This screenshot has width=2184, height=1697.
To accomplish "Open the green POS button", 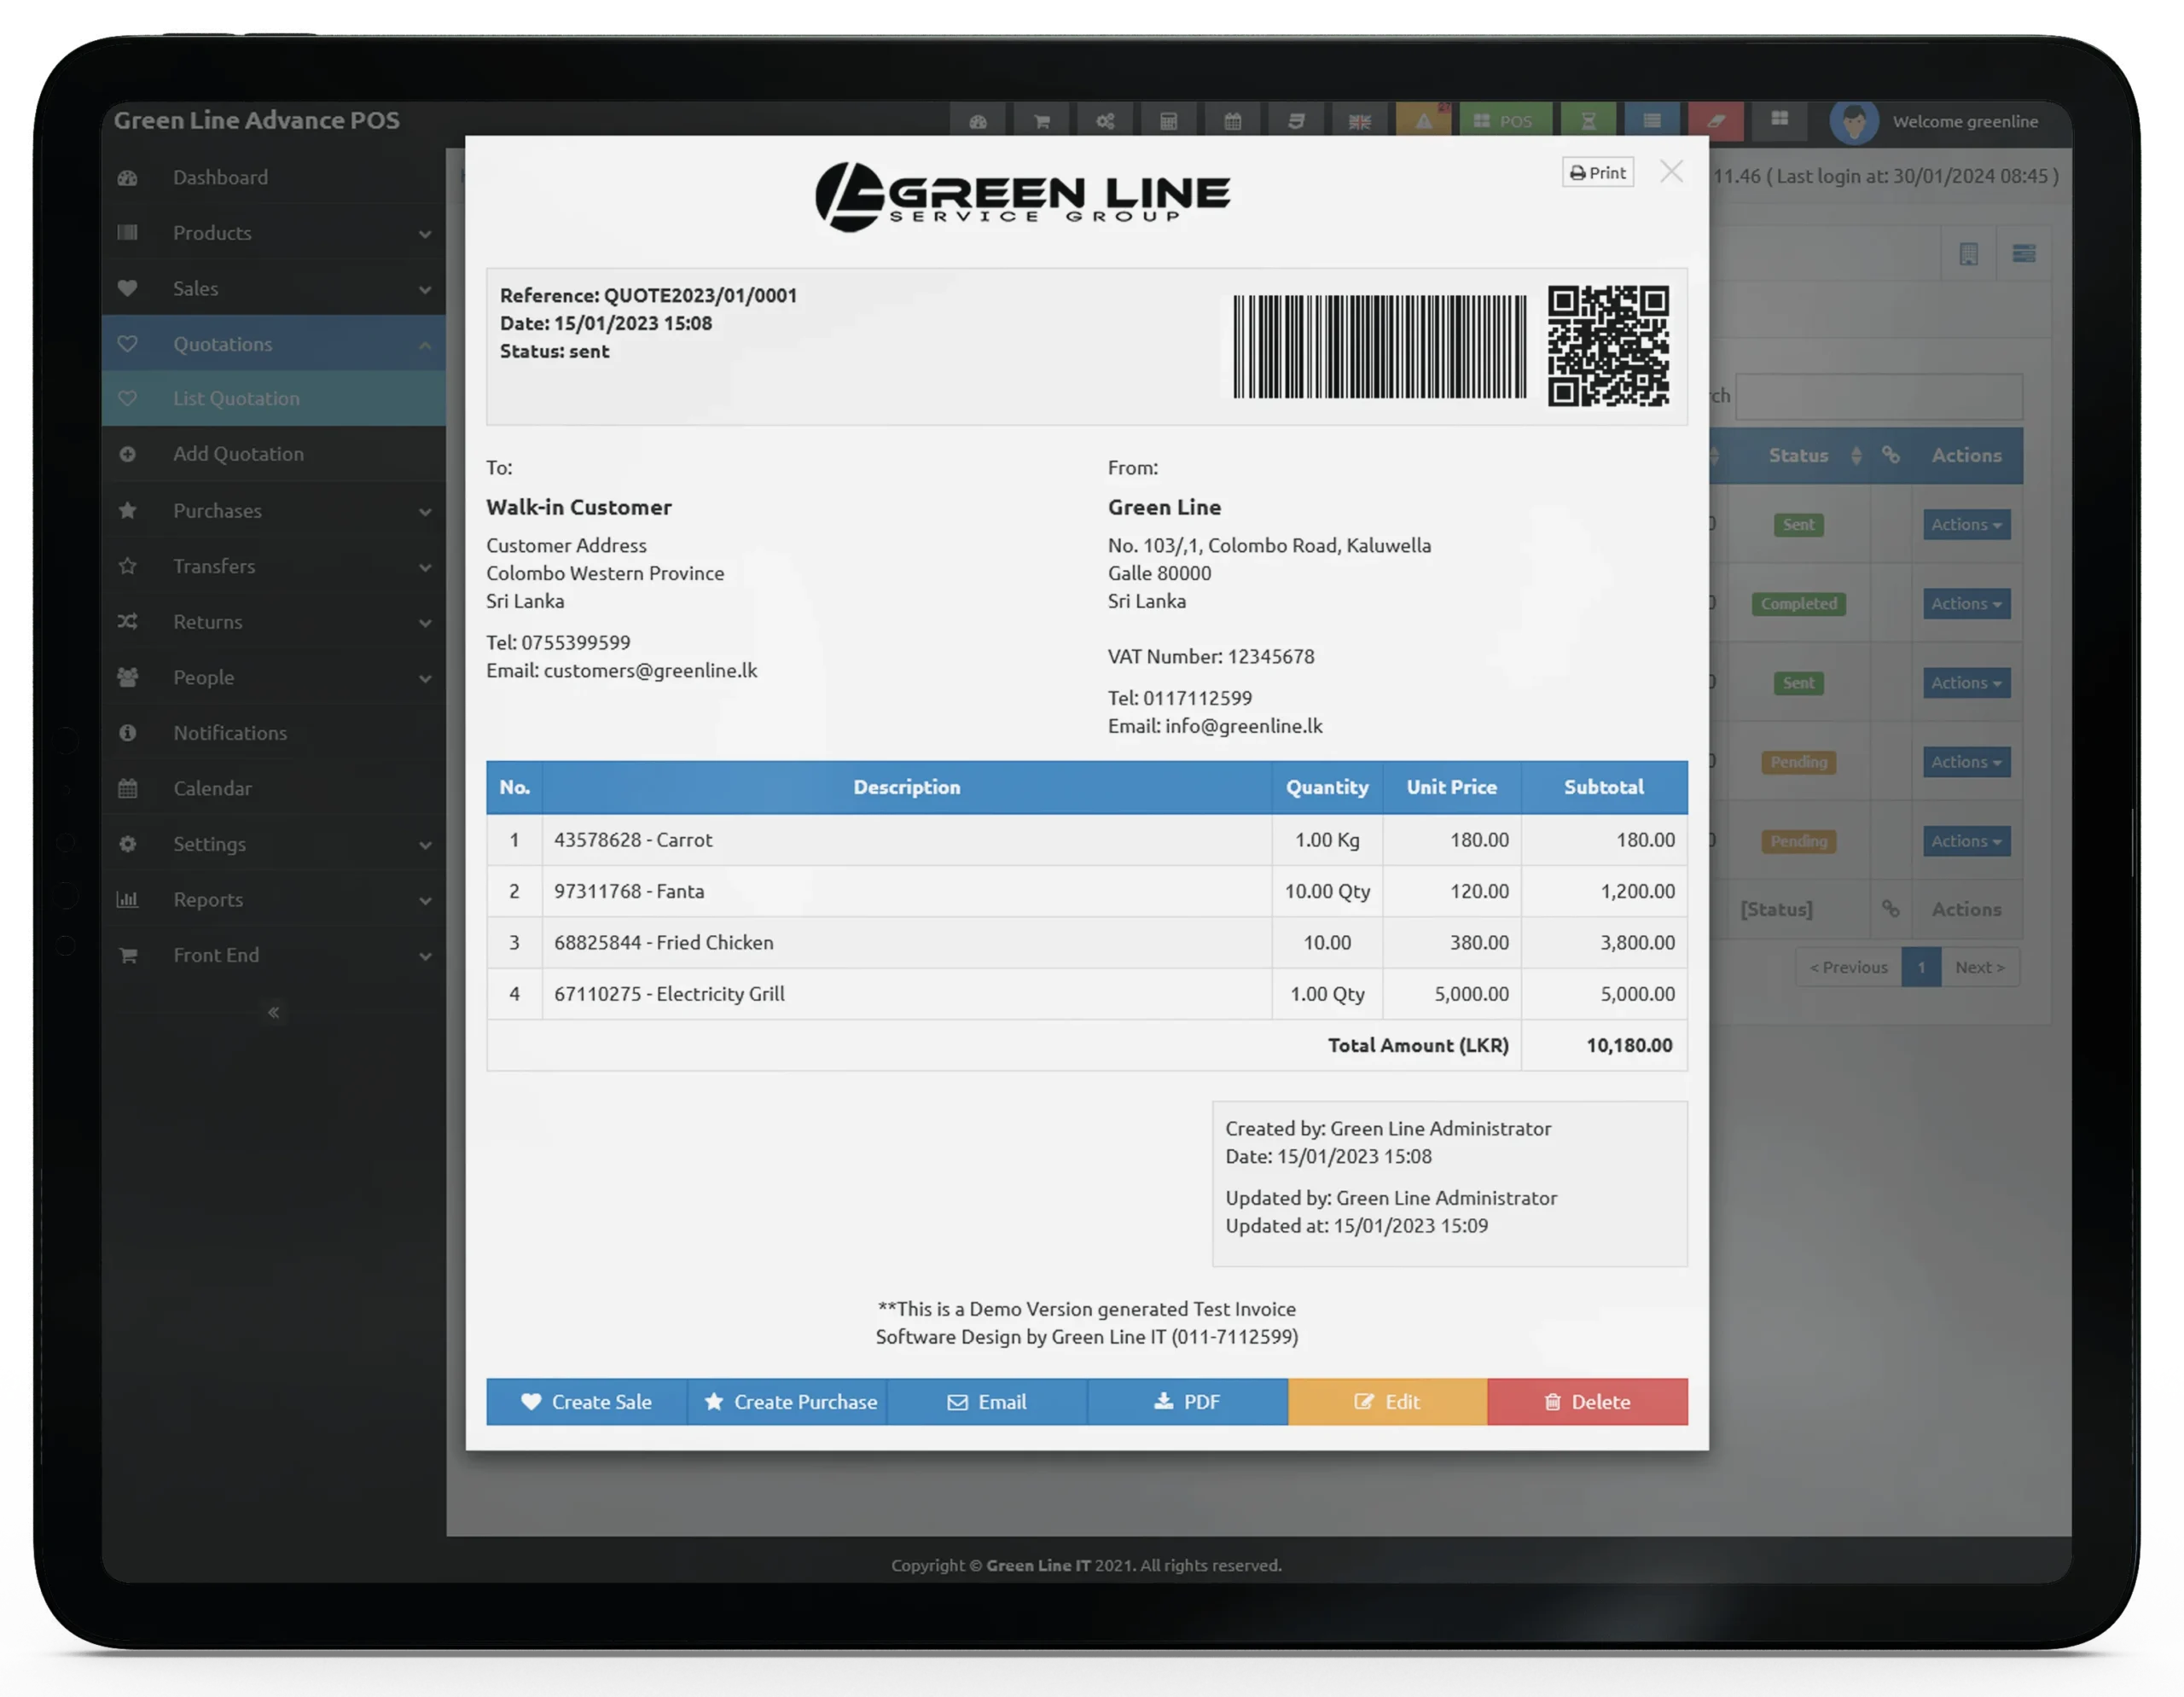I will click(1504, 121).
